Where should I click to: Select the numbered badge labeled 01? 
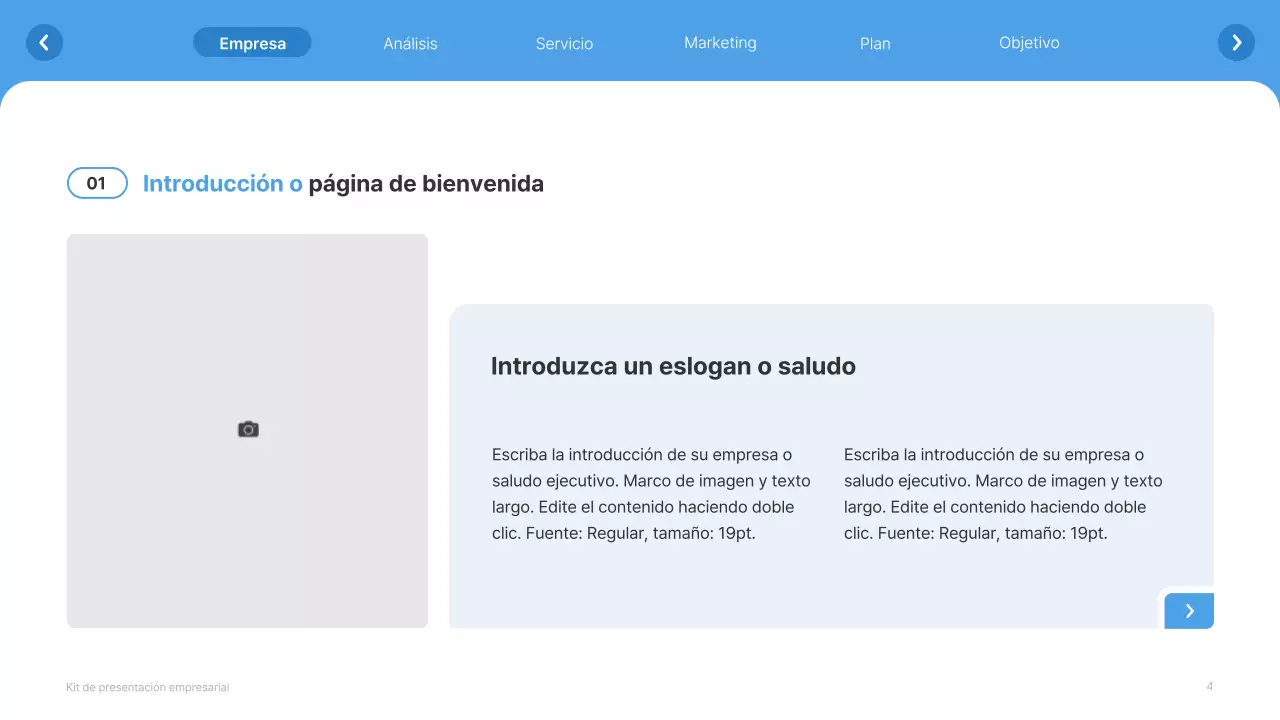point(97,183)
